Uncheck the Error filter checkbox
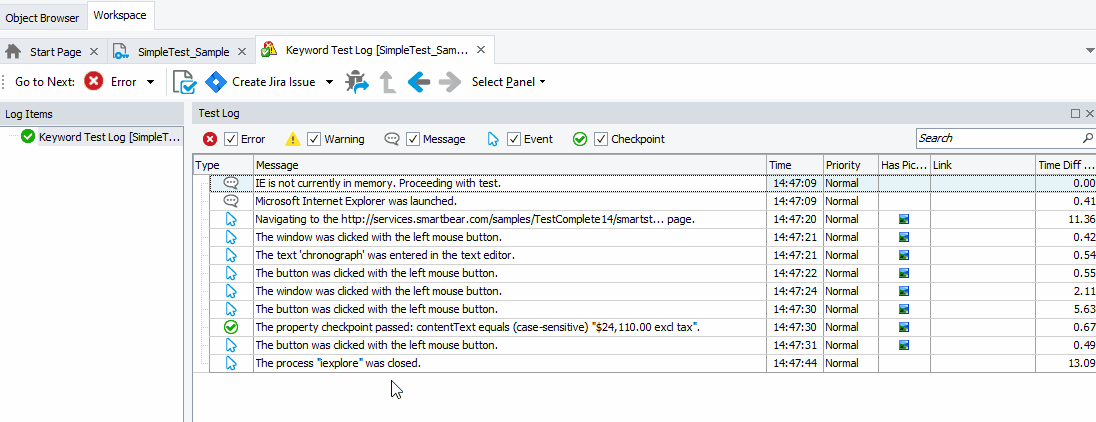The width and height of the screenshot is (1096, 422). tap(231, 139)
